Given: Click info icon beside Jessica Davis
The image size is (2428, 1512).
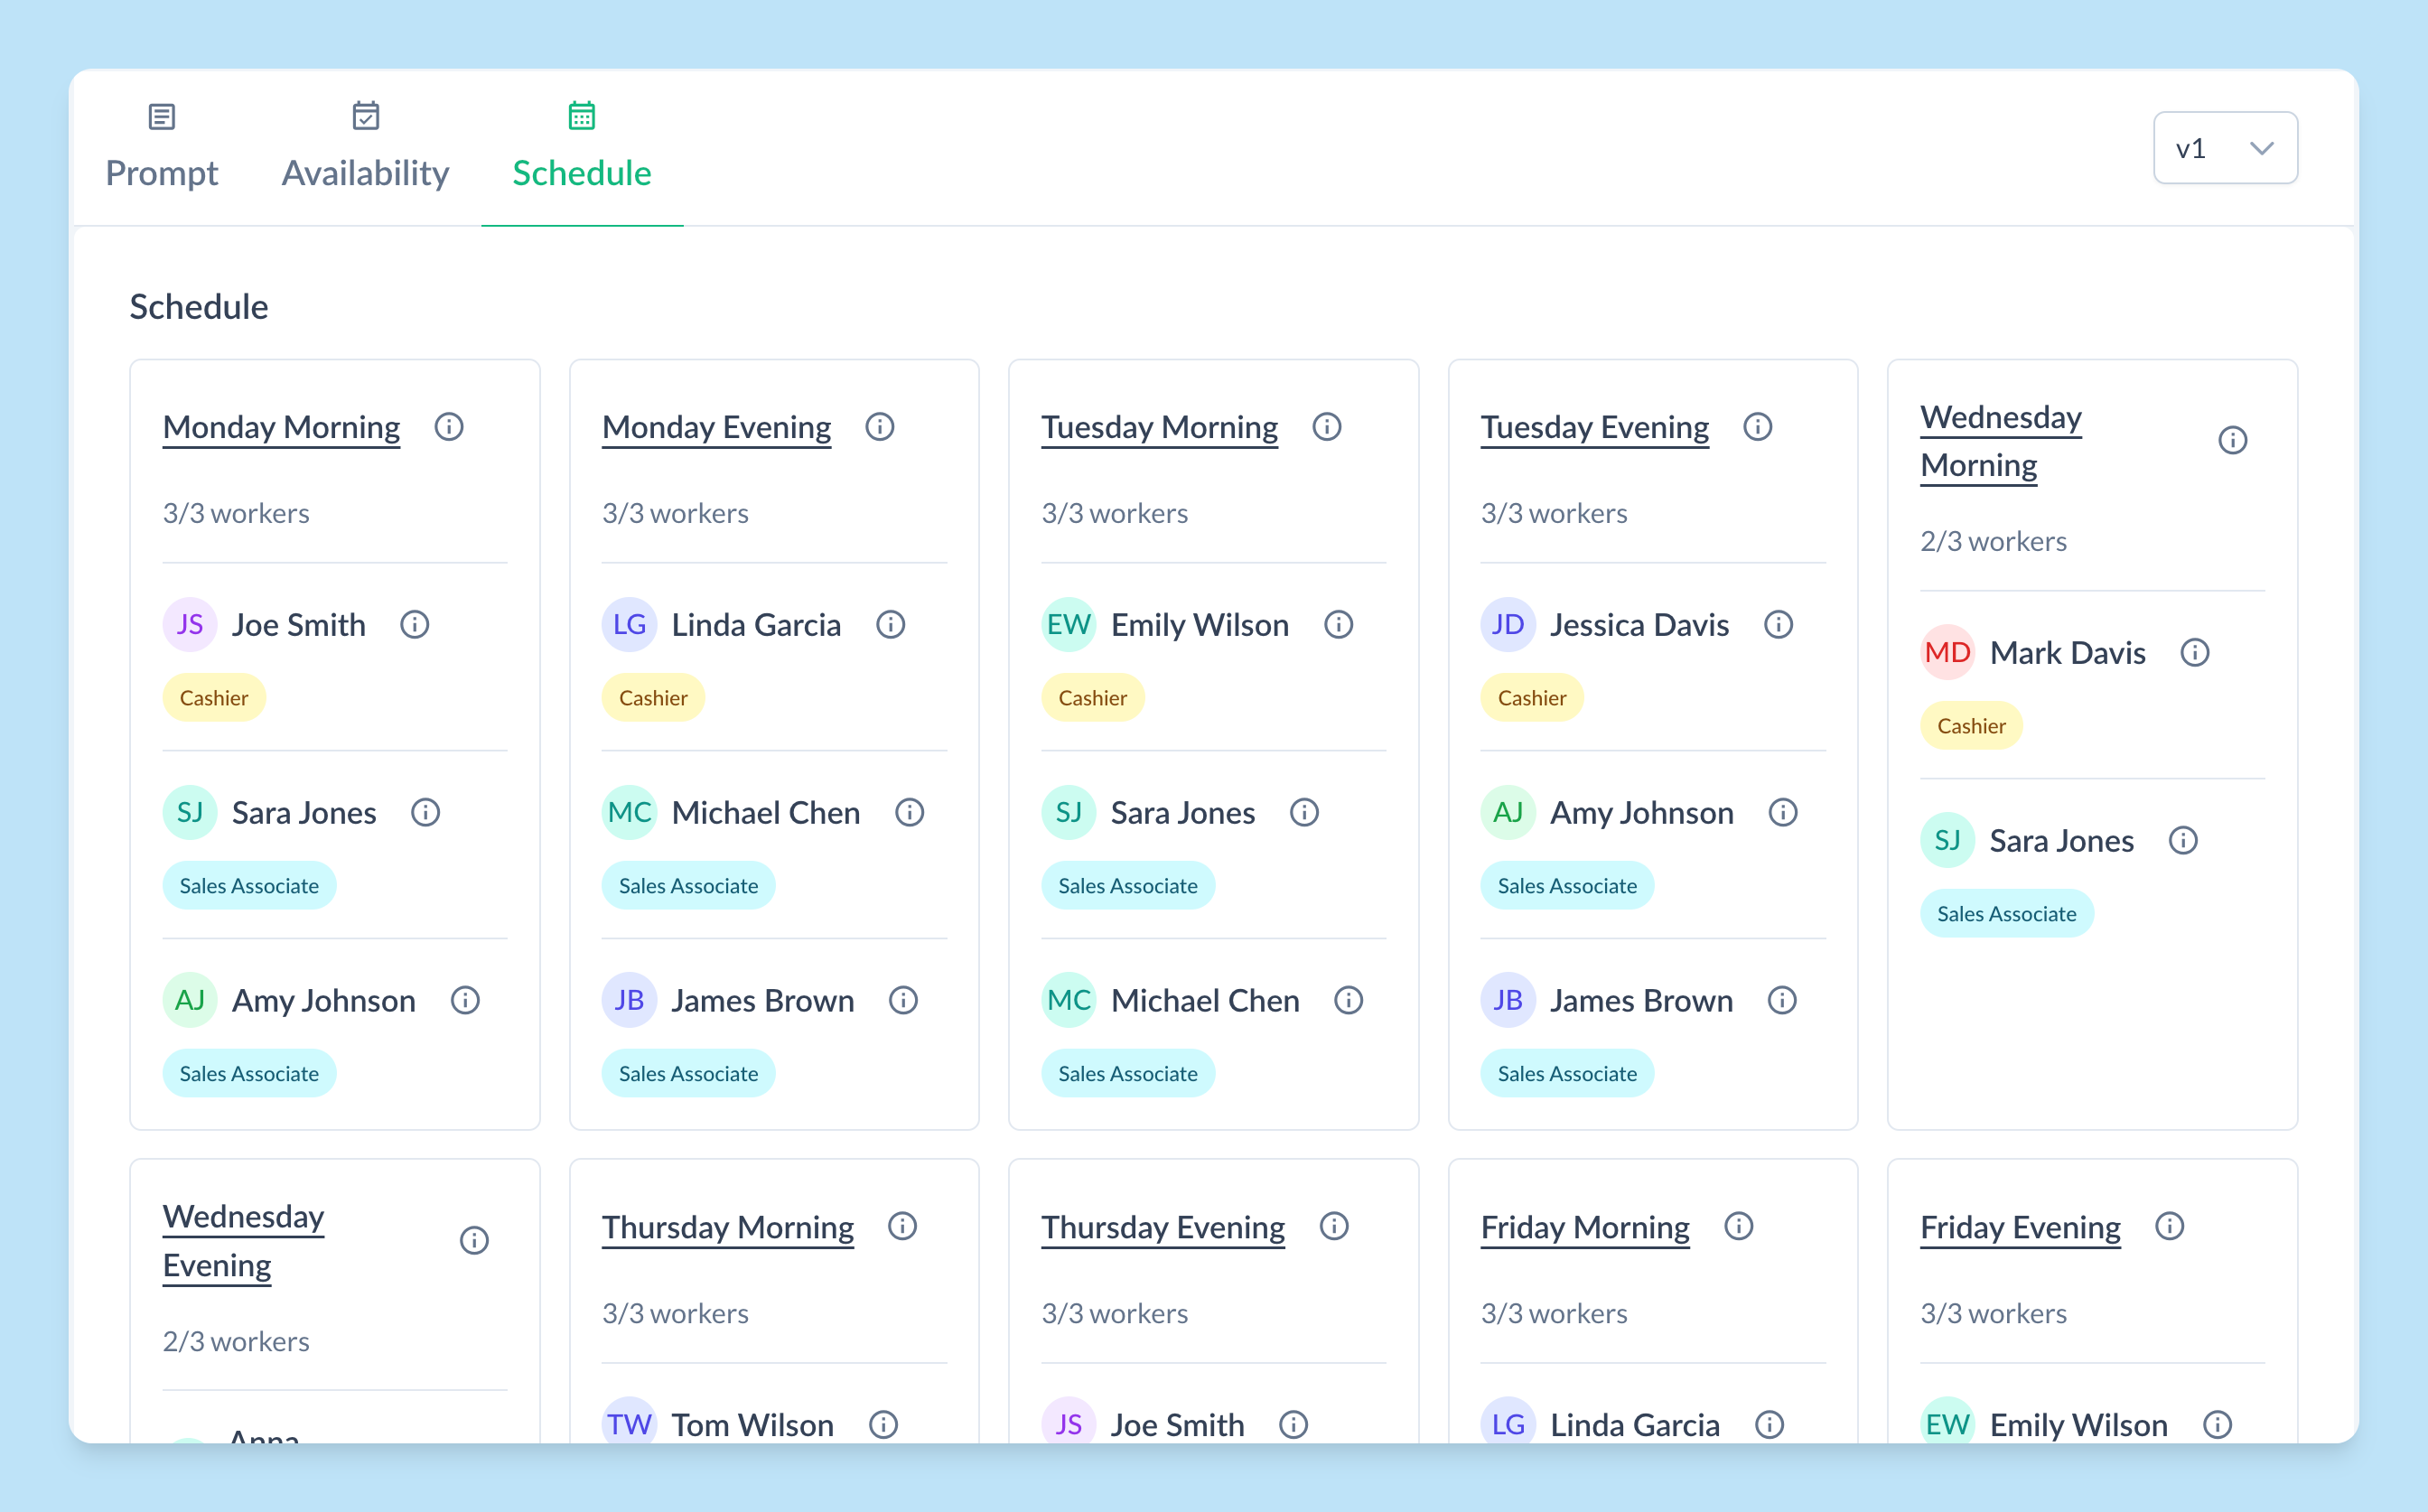Looking at the screenshot, I should tap(1778, 625).
